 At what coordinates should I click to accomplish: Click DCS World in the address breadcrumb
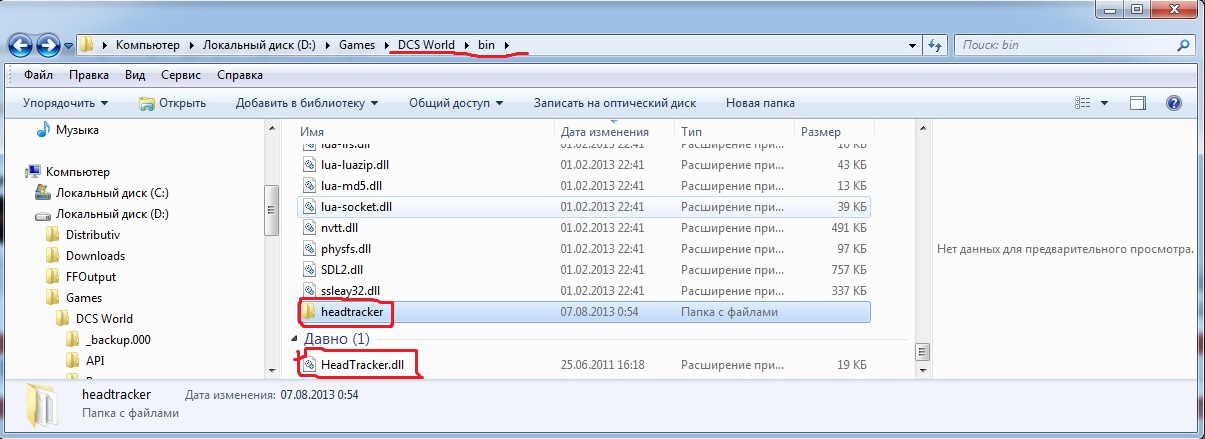[426, 45]
